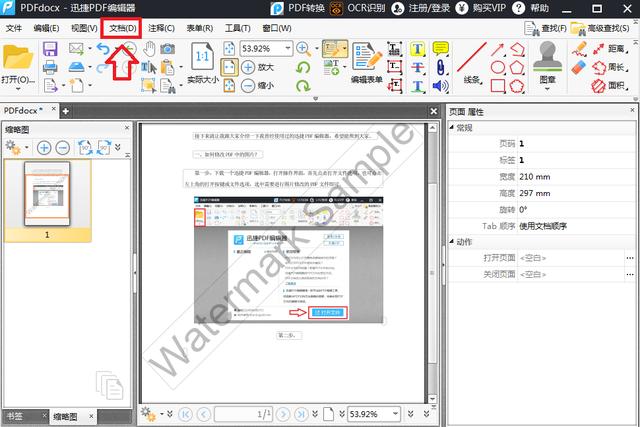Open bottom bar 53.92% zoom dropdown
This screenshot has width=640, height=427.
(x=395, y=414)
